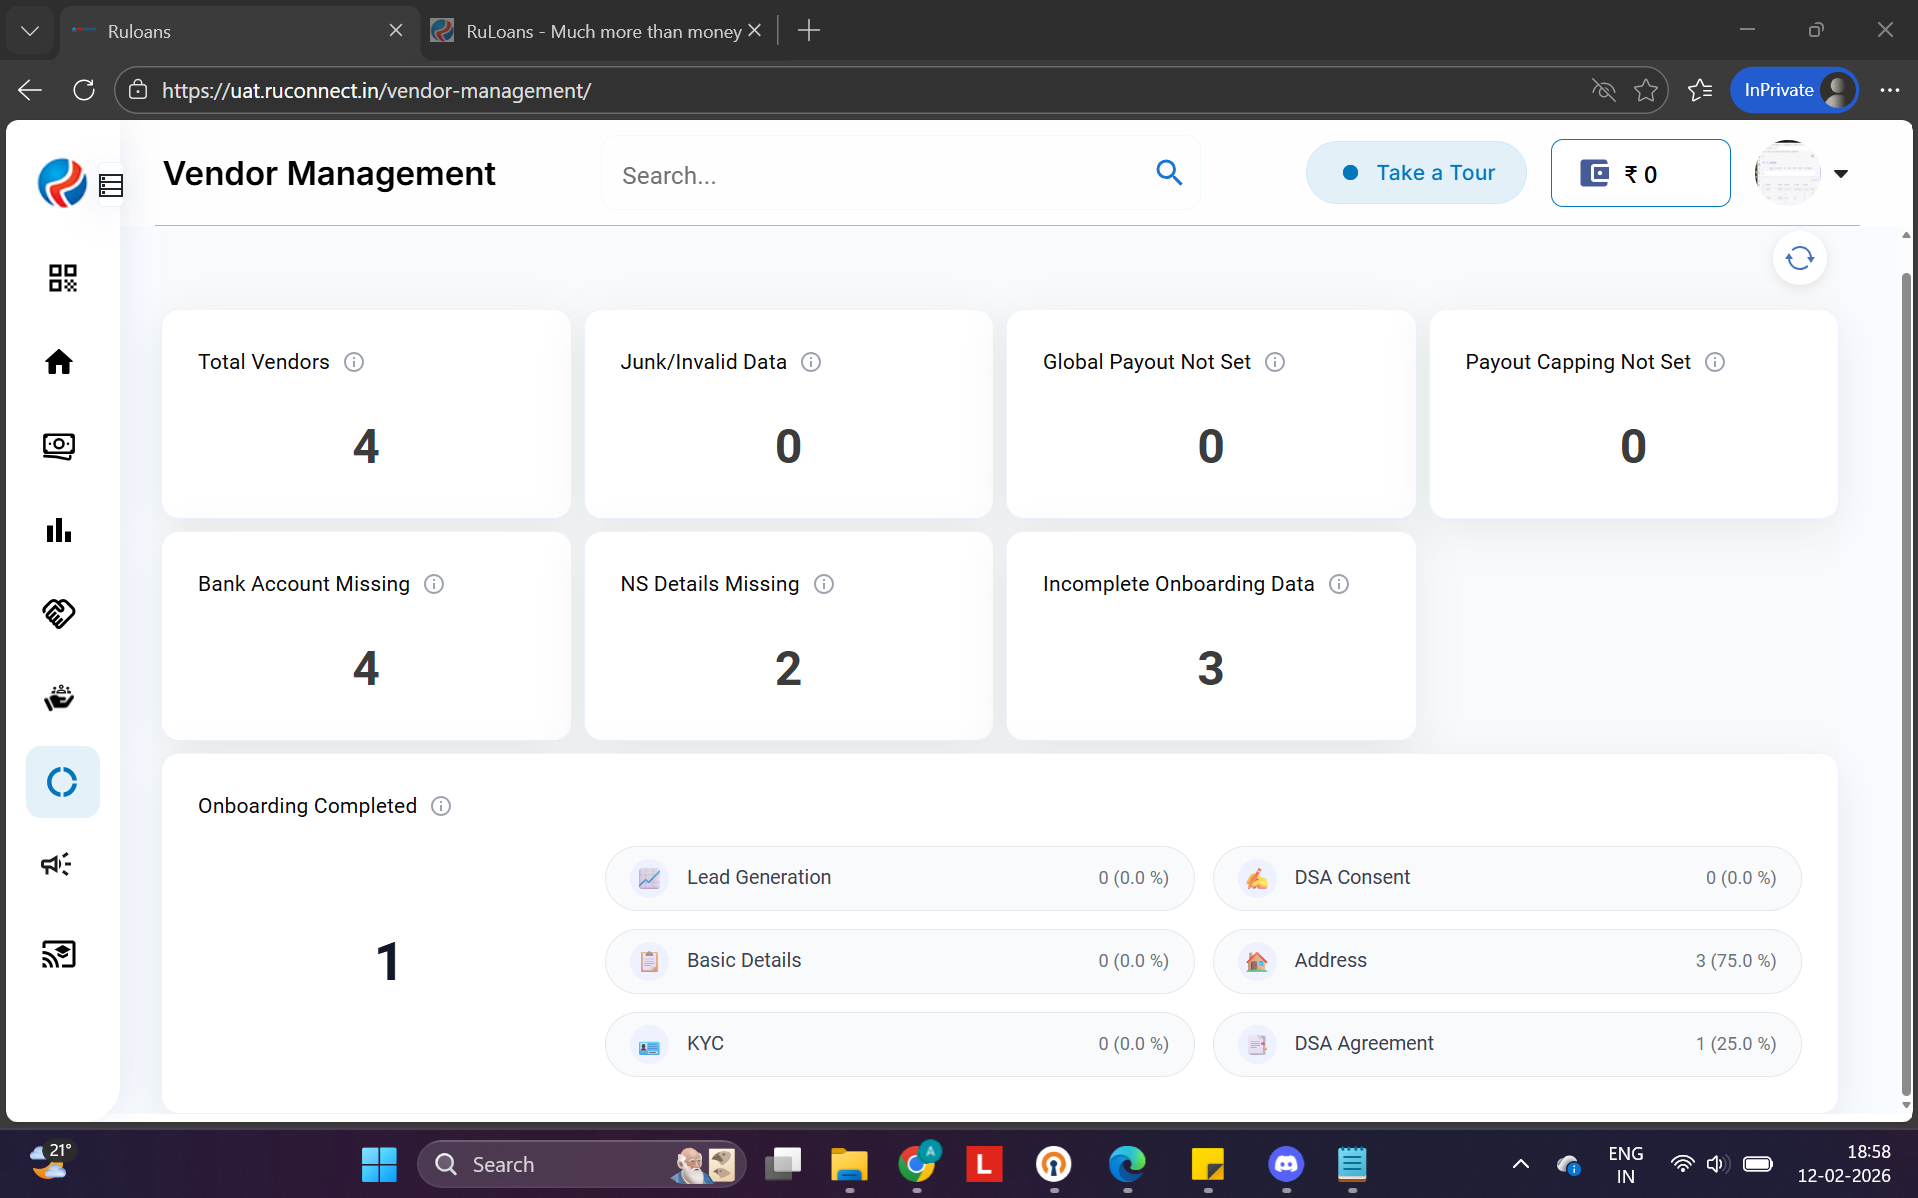Select the DSA Agreement progress row
1918x1198 pixels.
(x=1506, y=1044)
